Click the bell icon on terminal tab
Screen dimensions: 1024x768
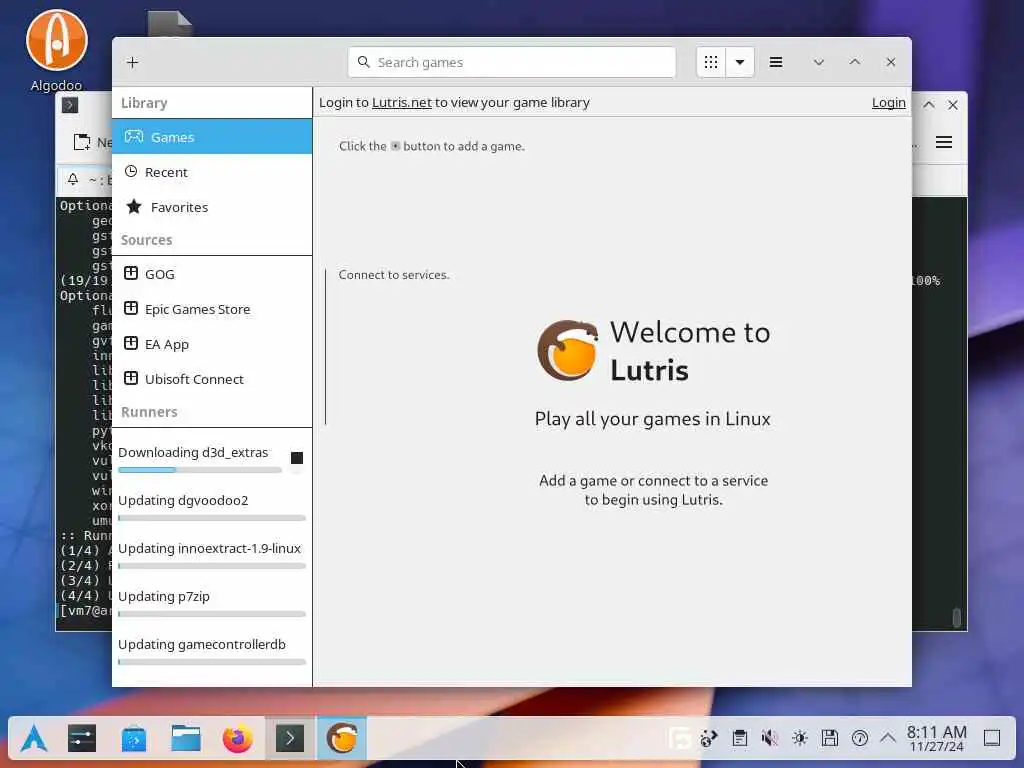point(72,179)
